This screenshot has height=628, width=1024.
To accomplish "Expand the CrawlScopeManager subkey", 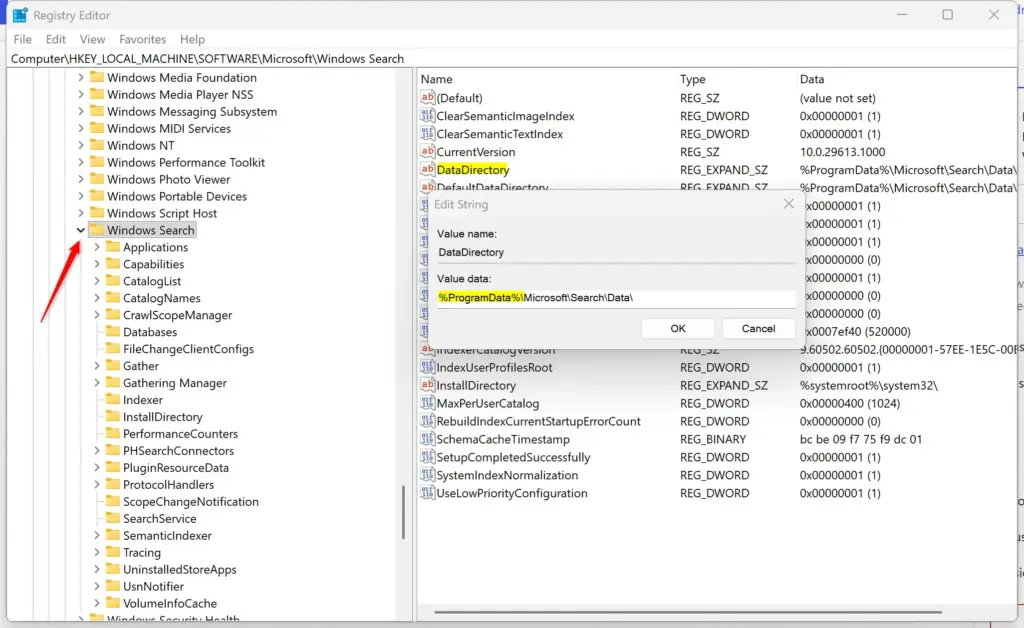I will click(97, 315).
